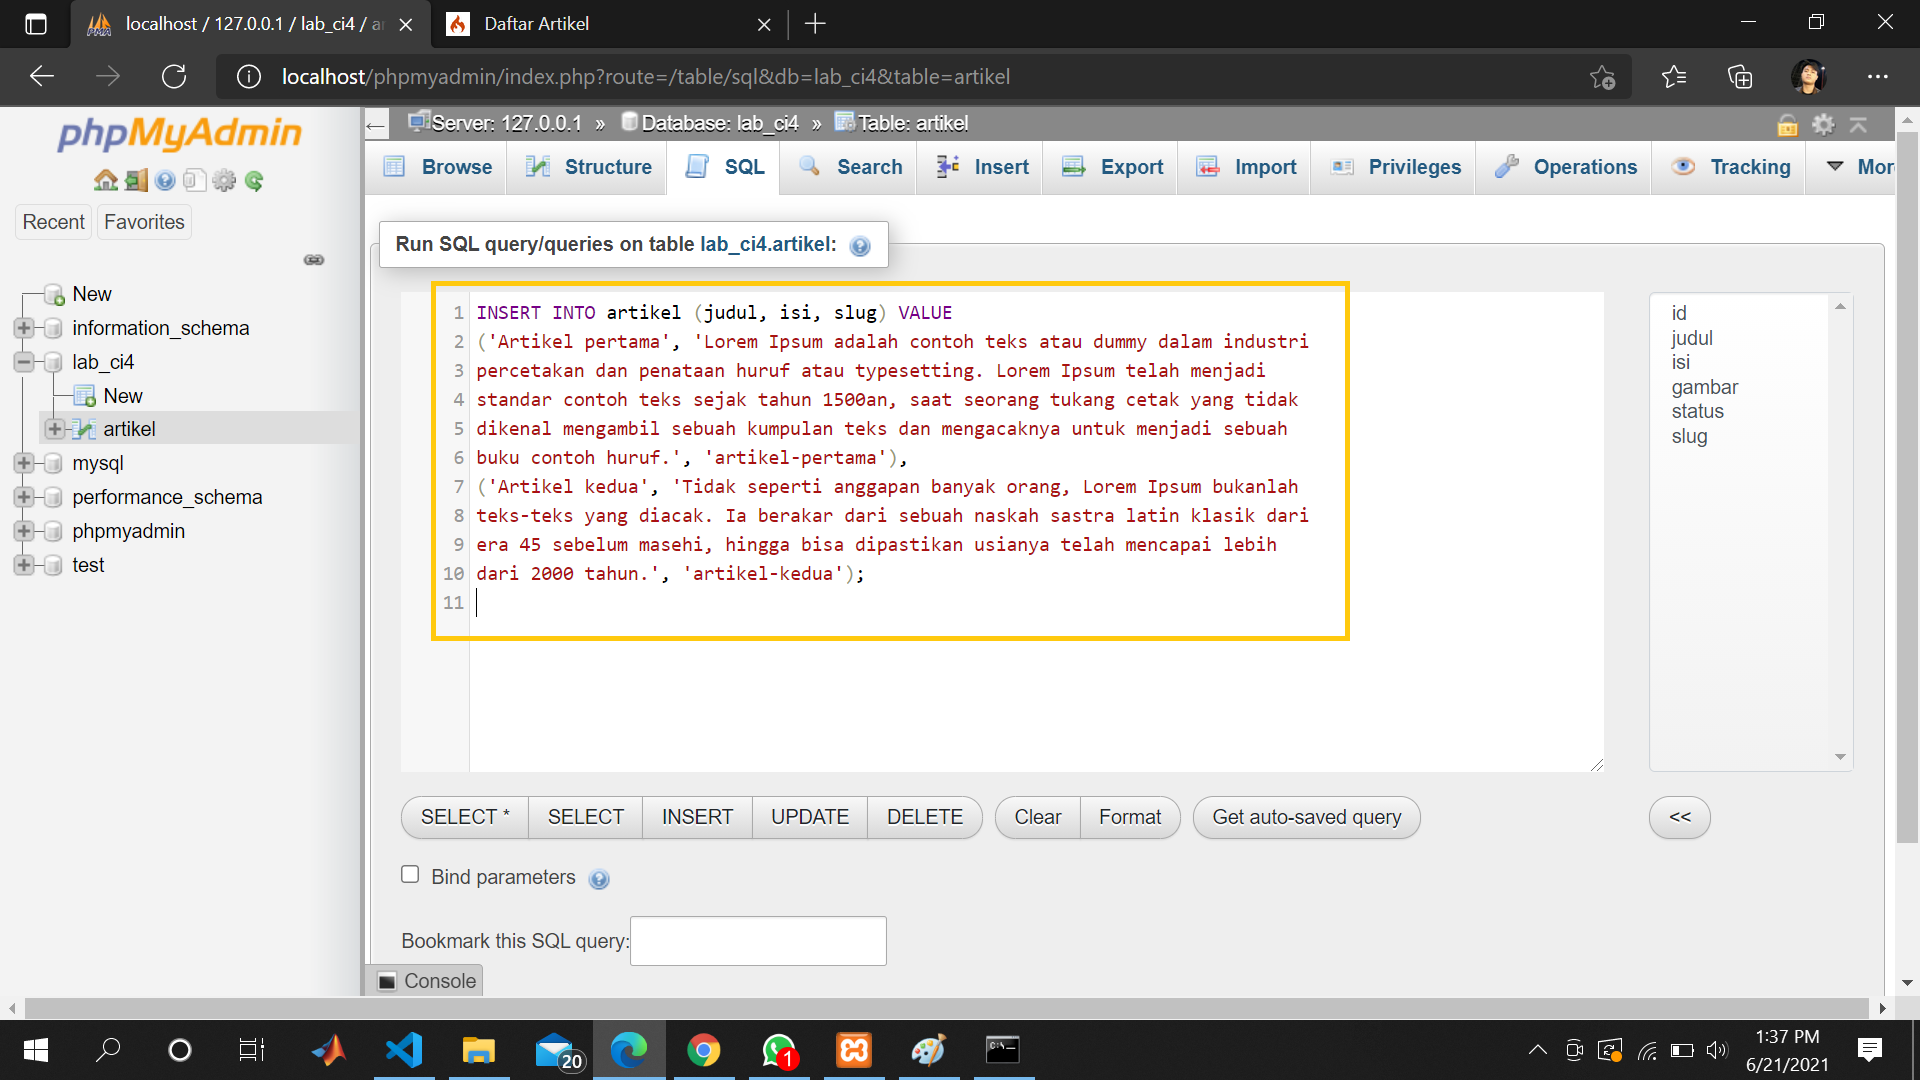Click the Format button
The width and height of the screenshot is (1920, 1080).
(x=1130, y=817)
